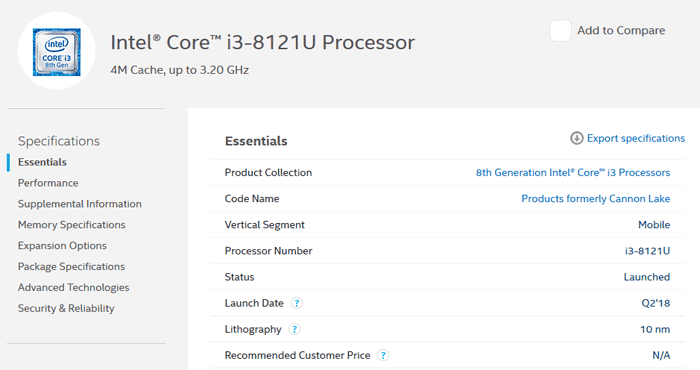Check the Add to Compare checkbox
This screenshot has height=370, width=700.
(560, 30)
